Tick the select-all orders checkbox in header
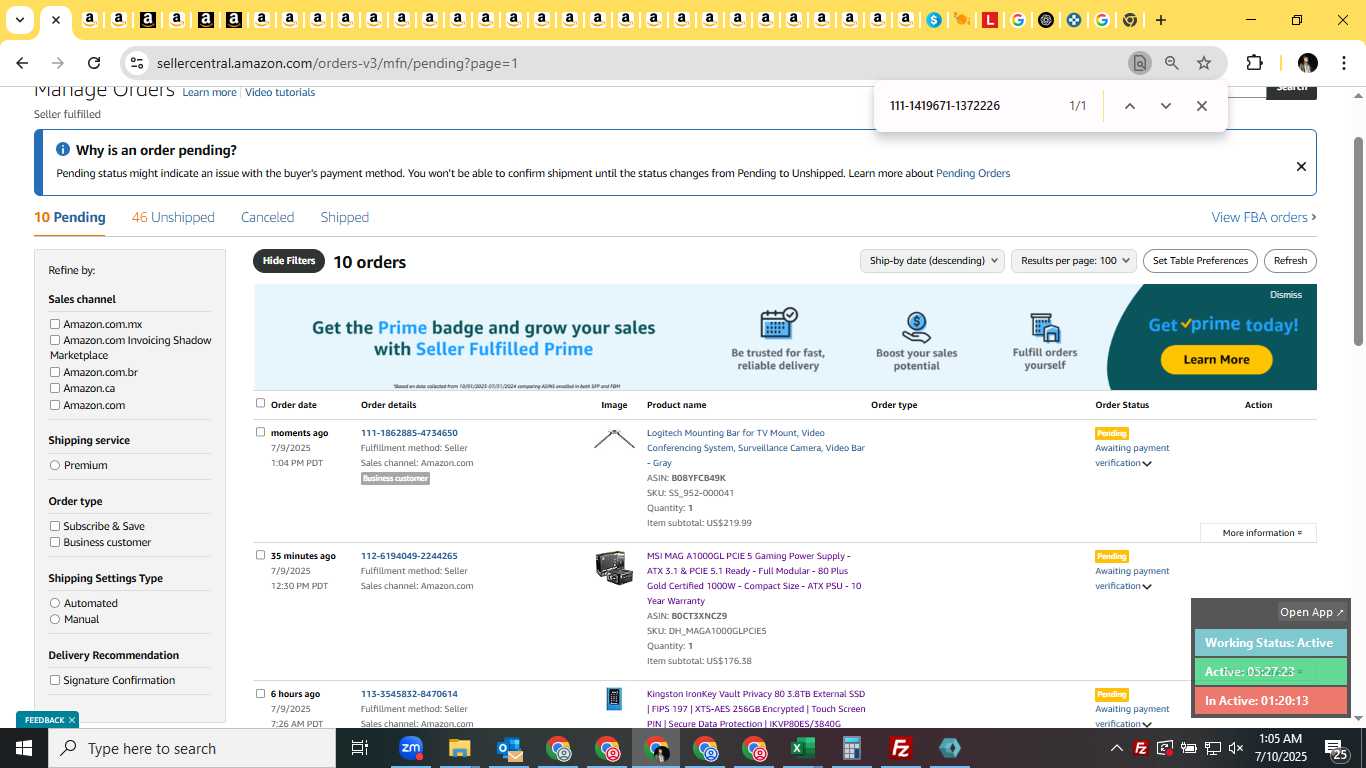 click(x=260, y=403)
